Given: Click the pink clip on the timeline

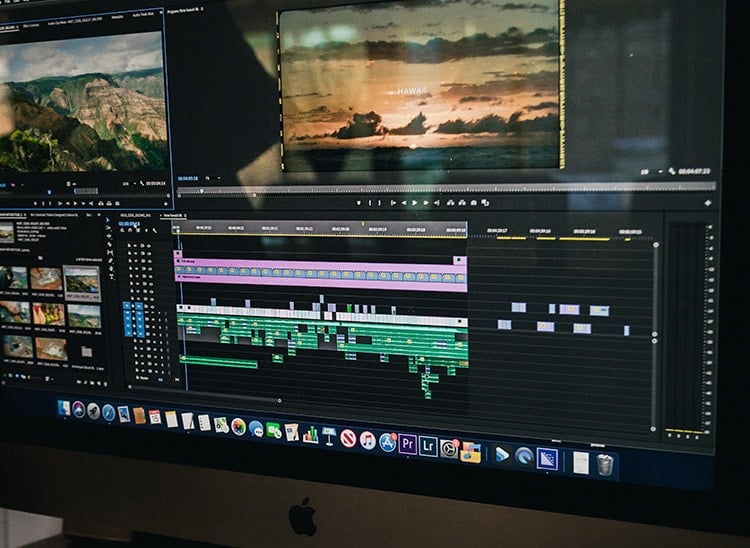Looking at the screenshot, I should [x=320, y=273].
